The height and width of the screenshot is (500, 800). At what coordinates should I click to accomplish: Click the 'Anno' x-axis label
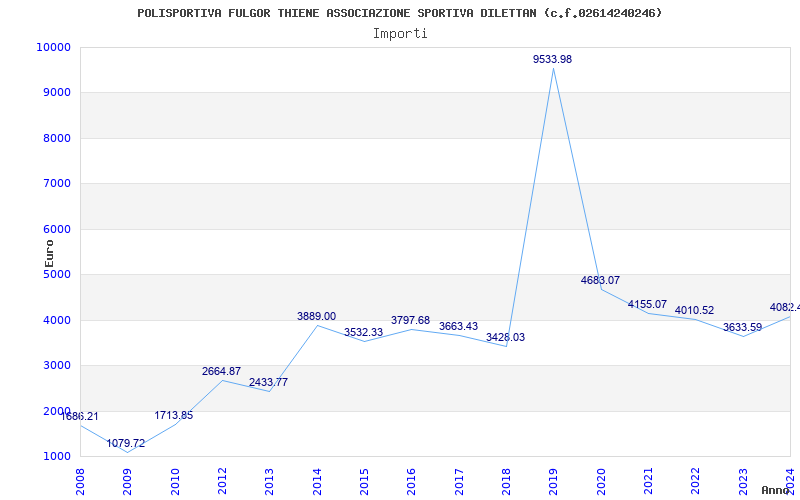776,490
